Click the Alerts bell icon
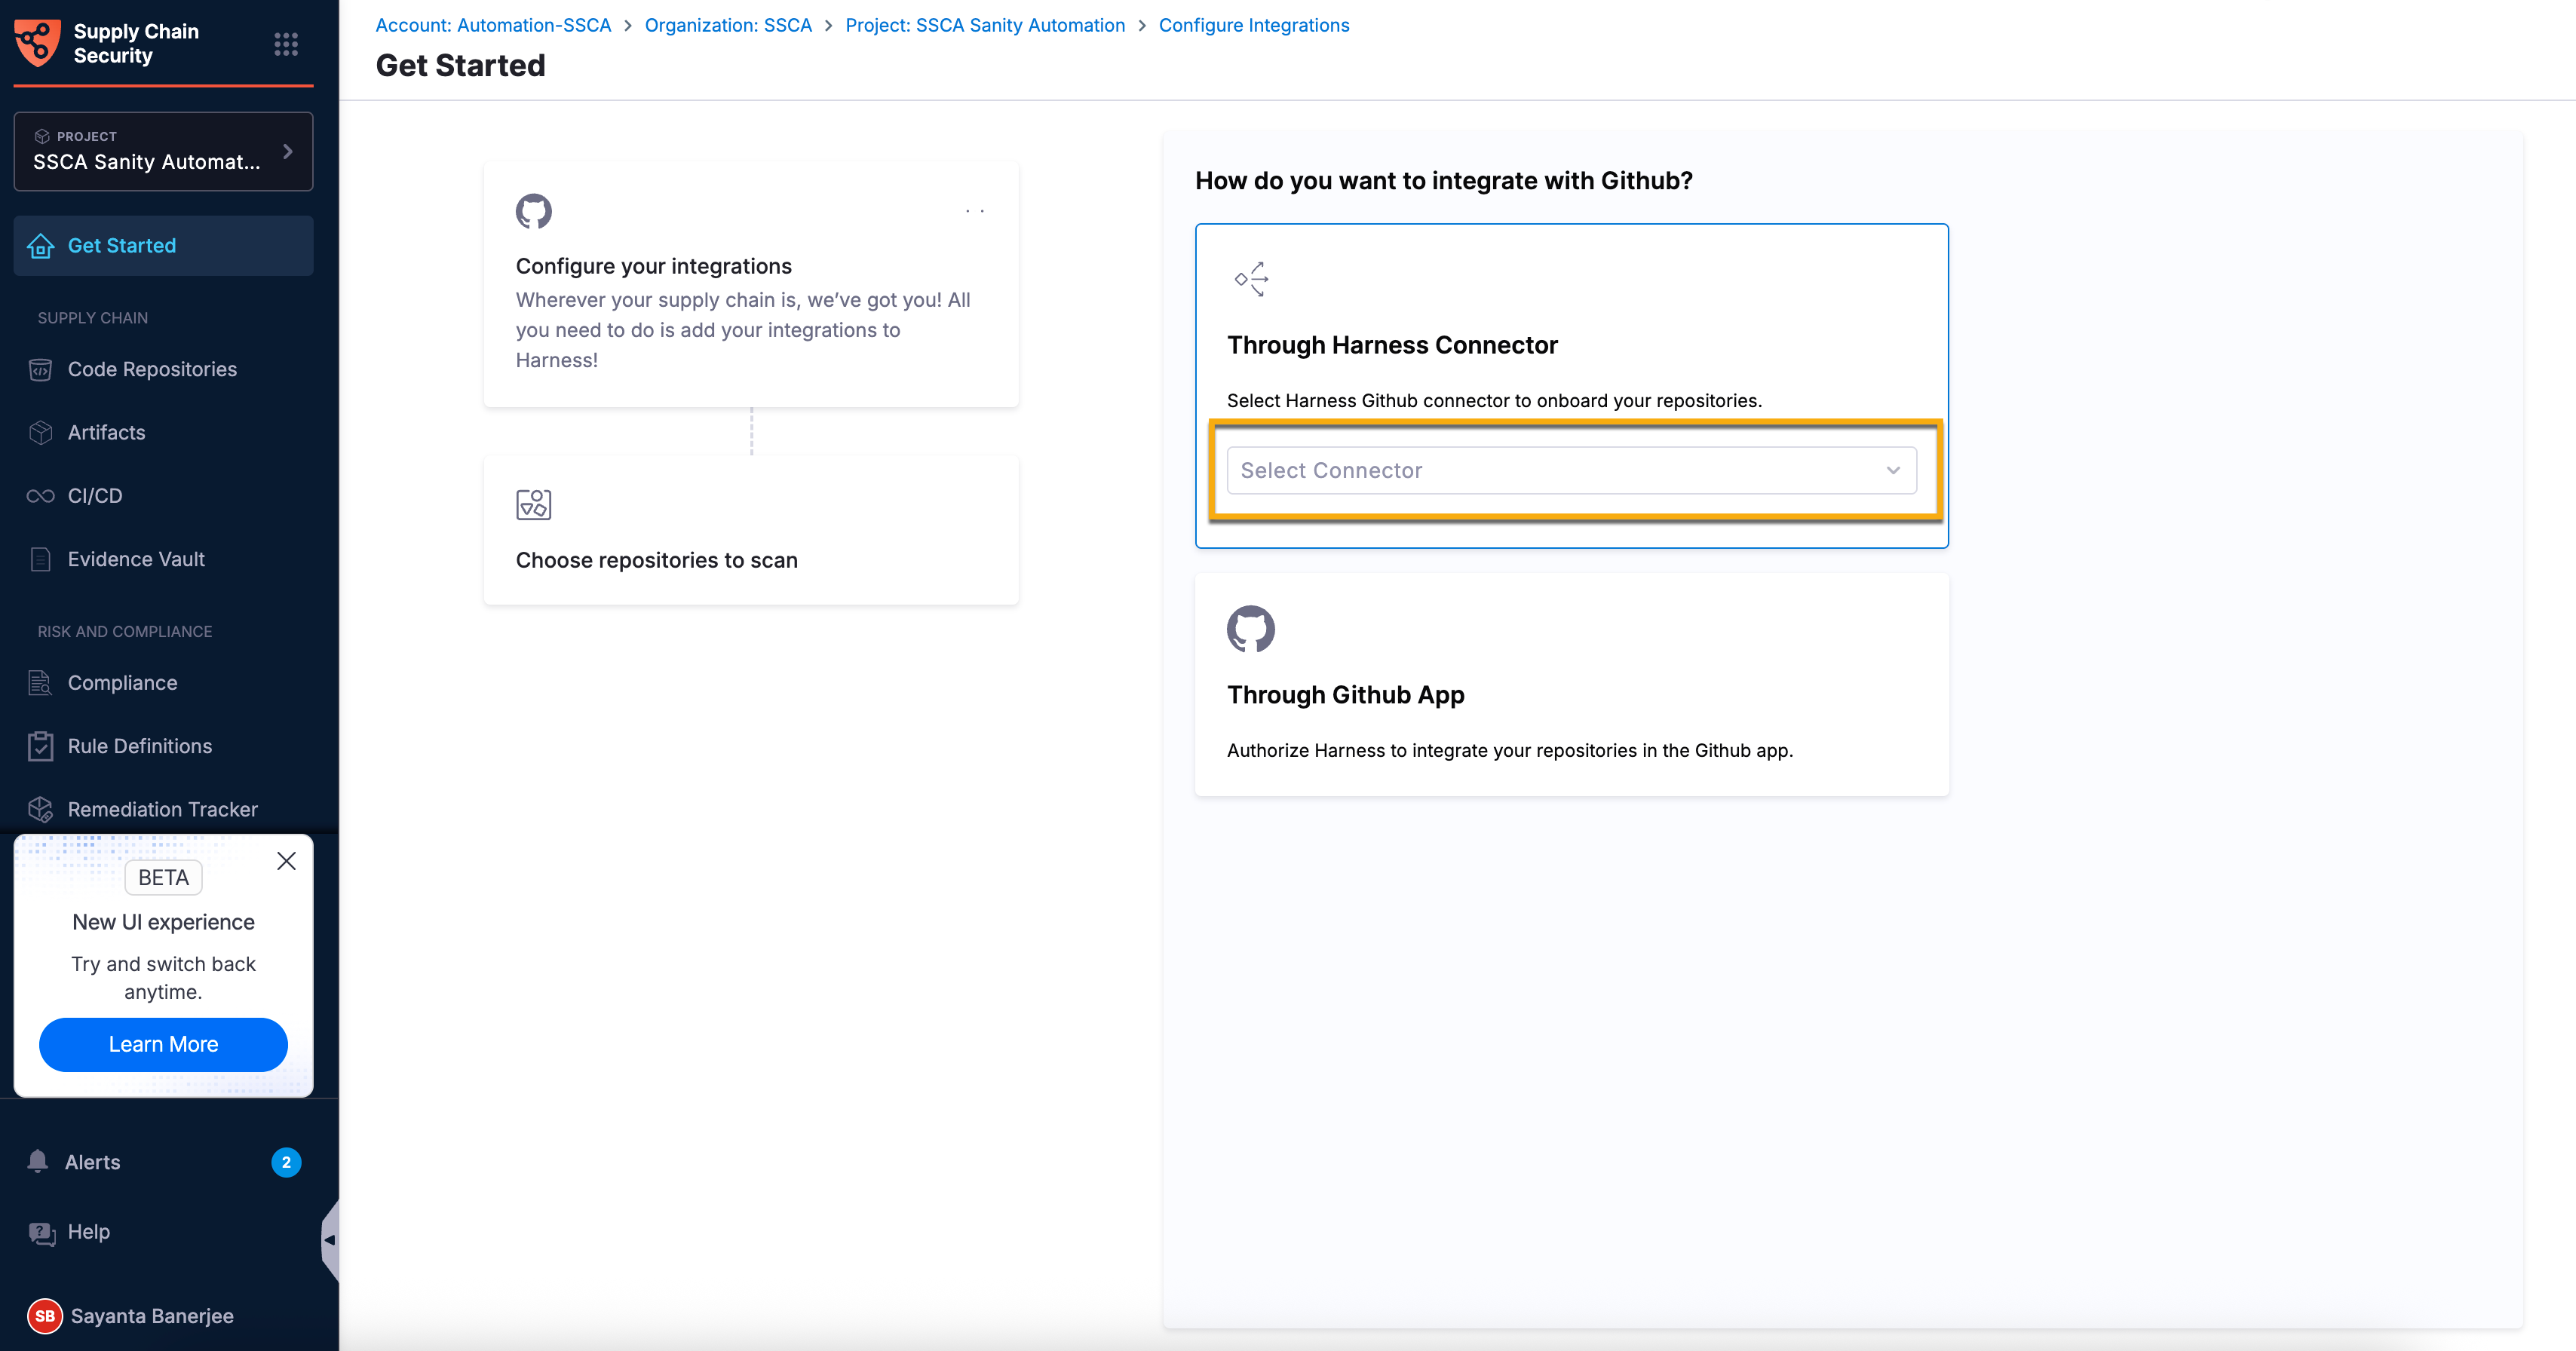This screenshot has width=2576, height=1351. (x=38, y=1161)
